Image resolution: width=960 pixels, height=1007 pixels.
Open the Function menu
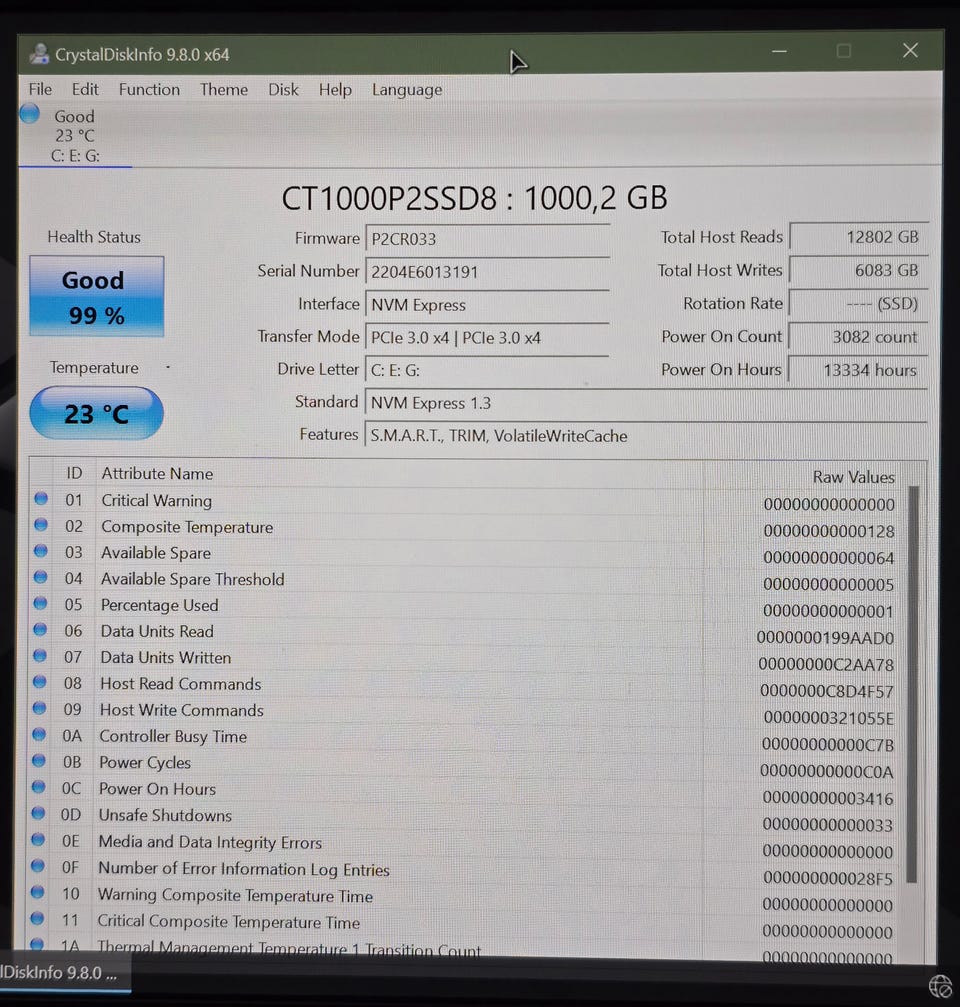[149, 89]
